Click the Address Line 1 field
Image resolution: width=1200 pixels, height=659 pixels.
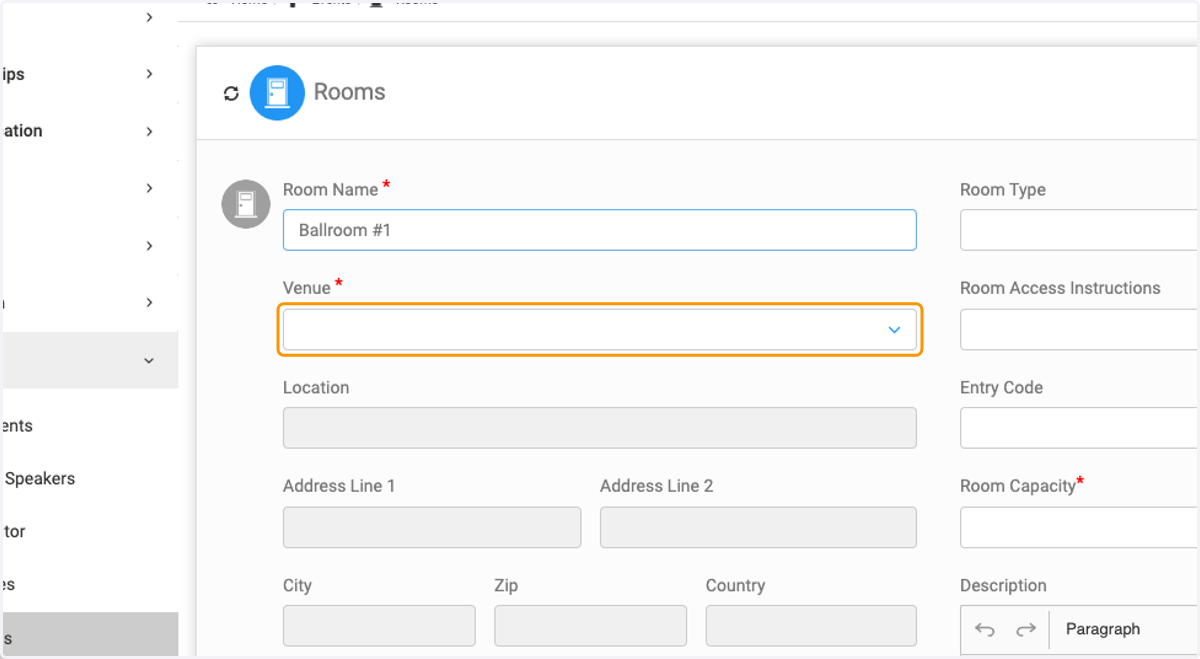(x=432, y=527)
